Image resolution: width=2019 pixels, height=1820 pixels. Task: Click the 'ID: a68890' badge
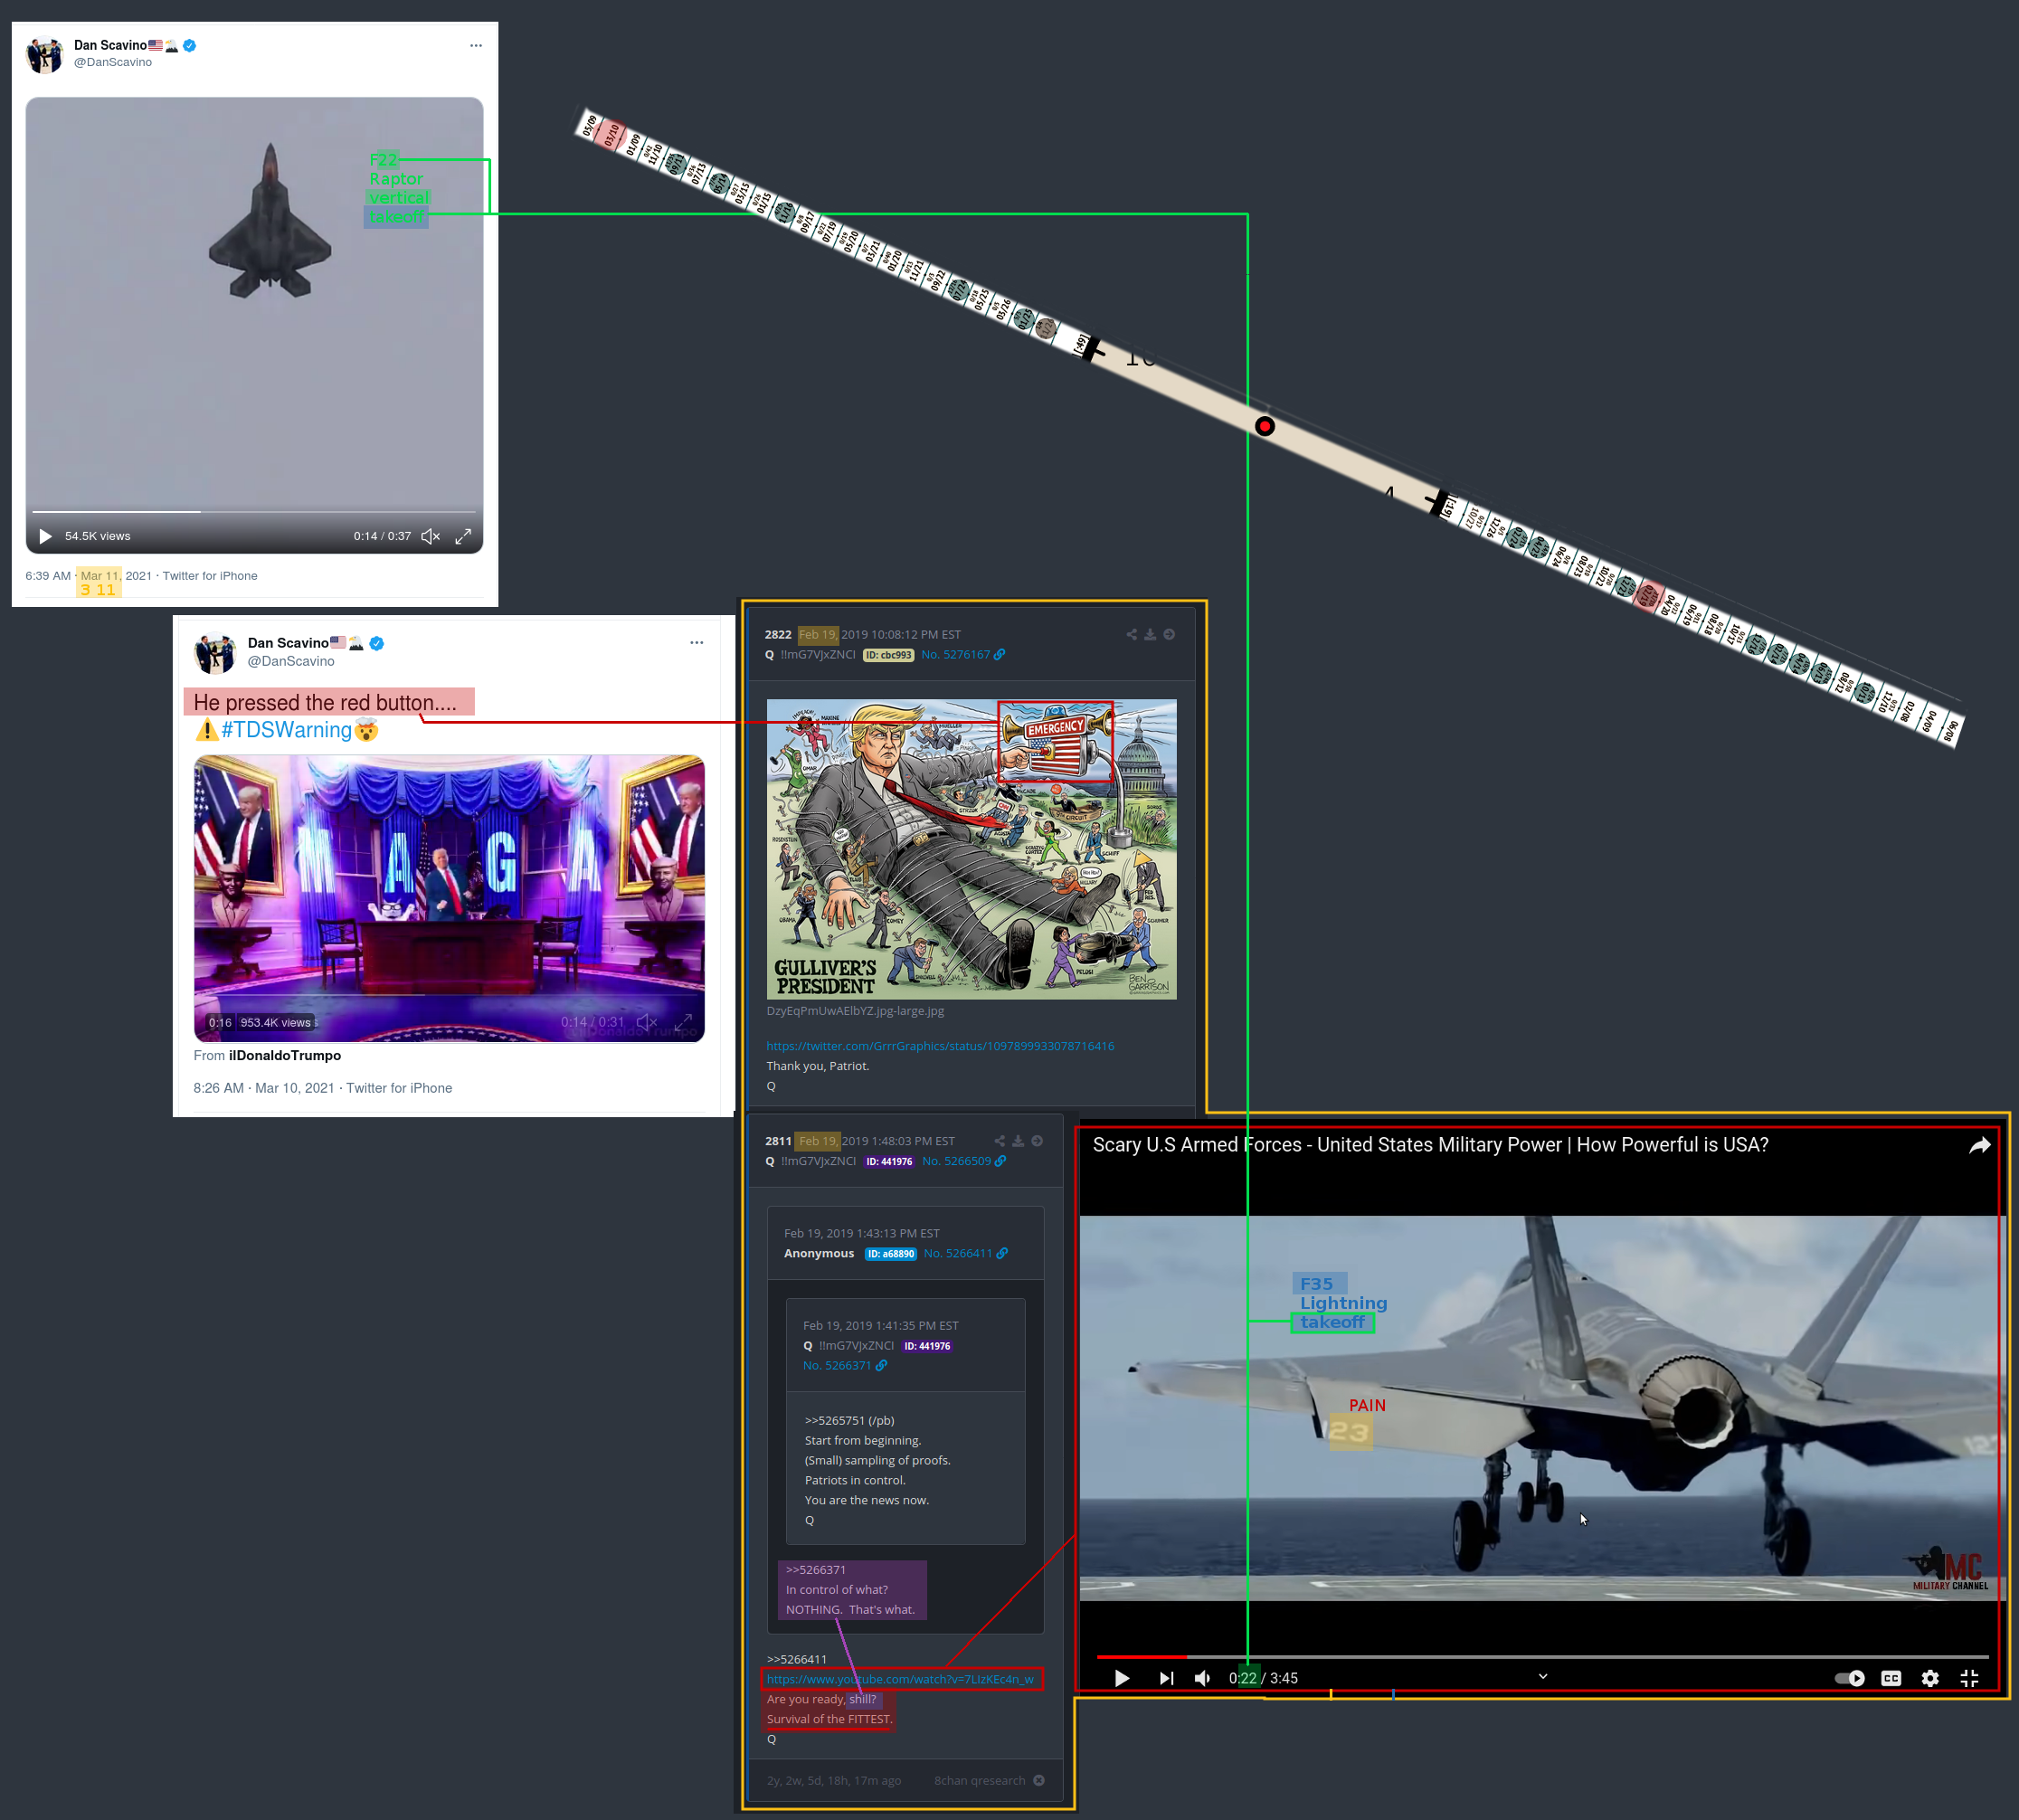(x=890, y=1254)
